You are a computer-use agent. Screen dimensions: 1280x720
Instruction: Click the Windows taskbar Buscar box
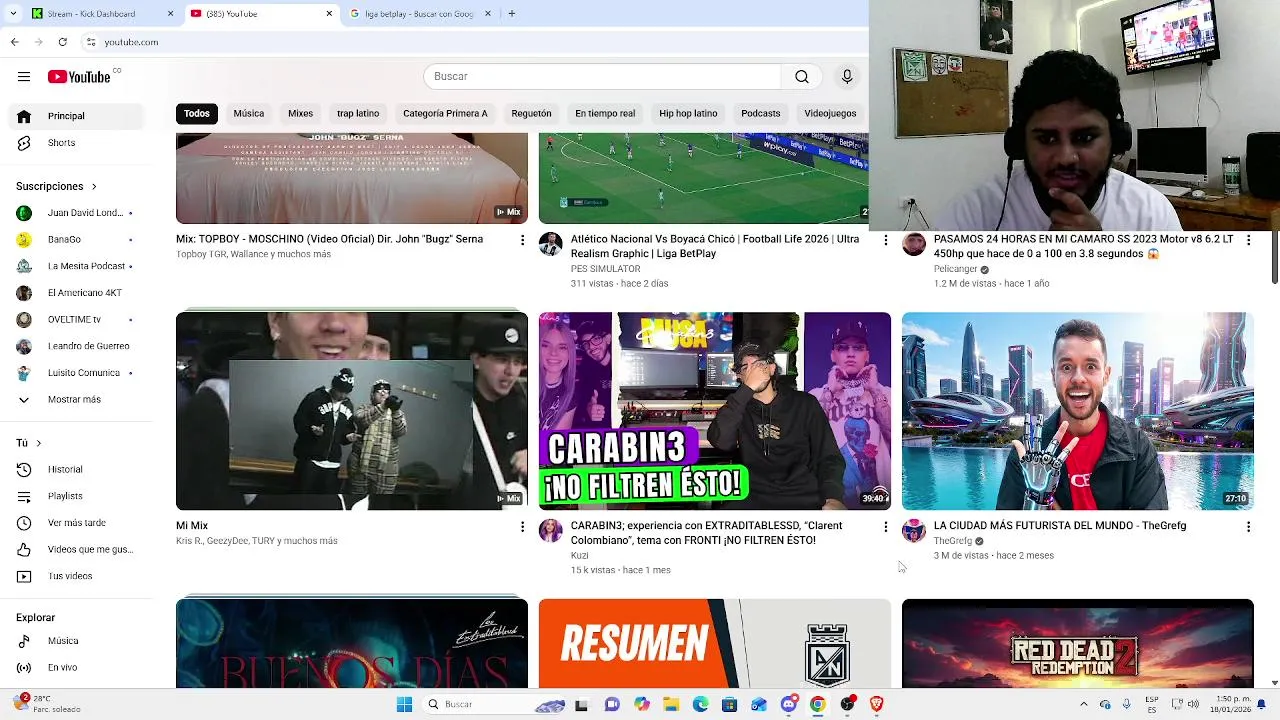[x=493, y=704]
